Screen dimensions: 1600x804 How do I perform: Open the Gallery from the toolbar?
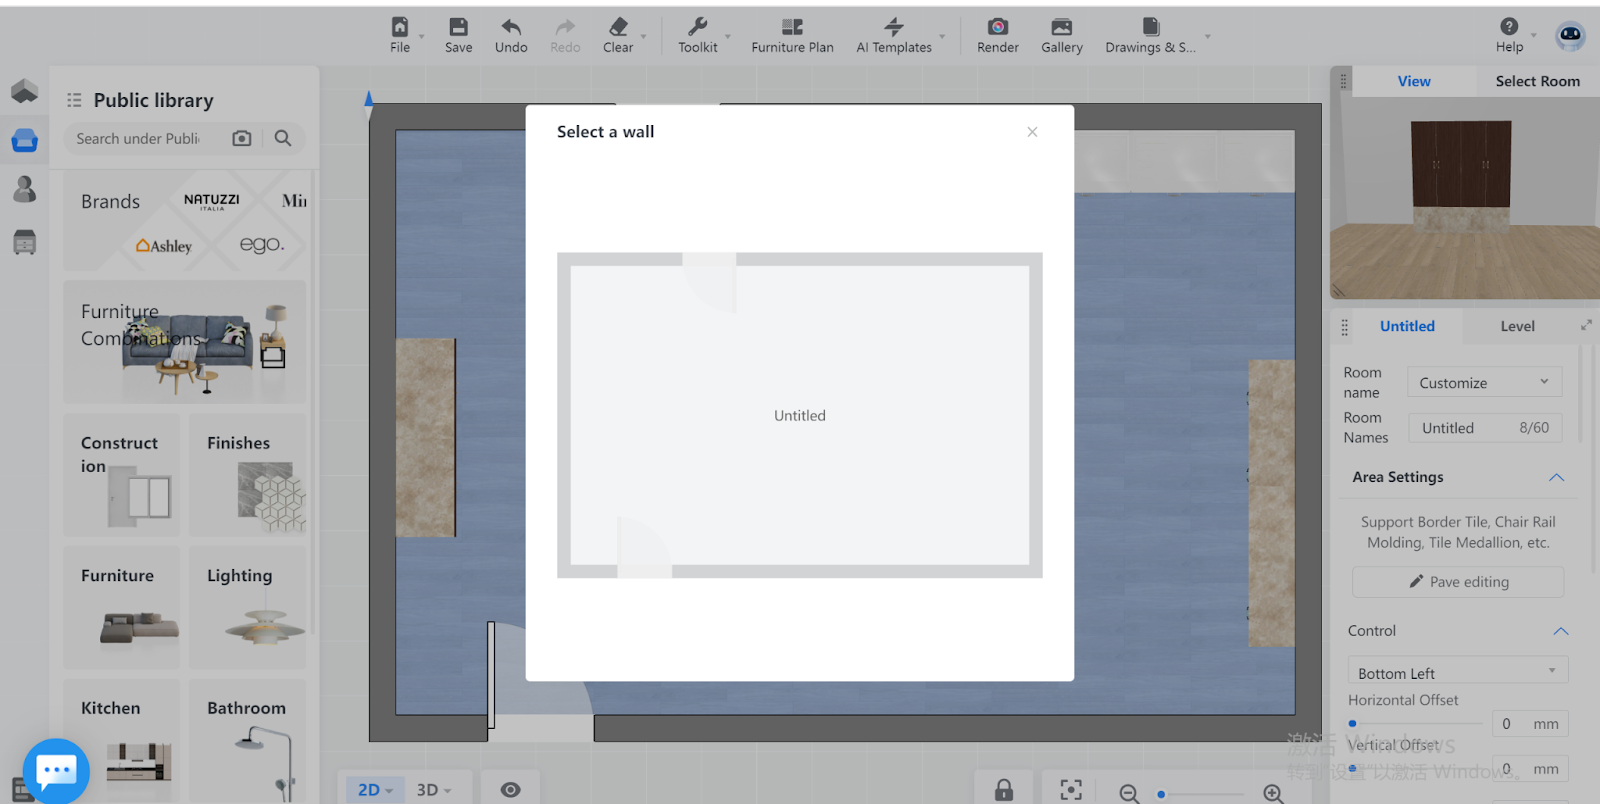pos(1061,35)
